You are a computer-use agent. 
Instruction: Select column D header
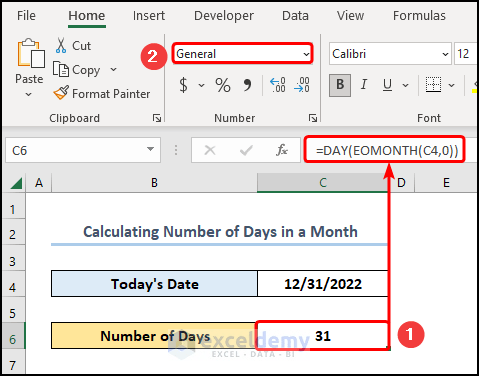(x=401, y=183)
